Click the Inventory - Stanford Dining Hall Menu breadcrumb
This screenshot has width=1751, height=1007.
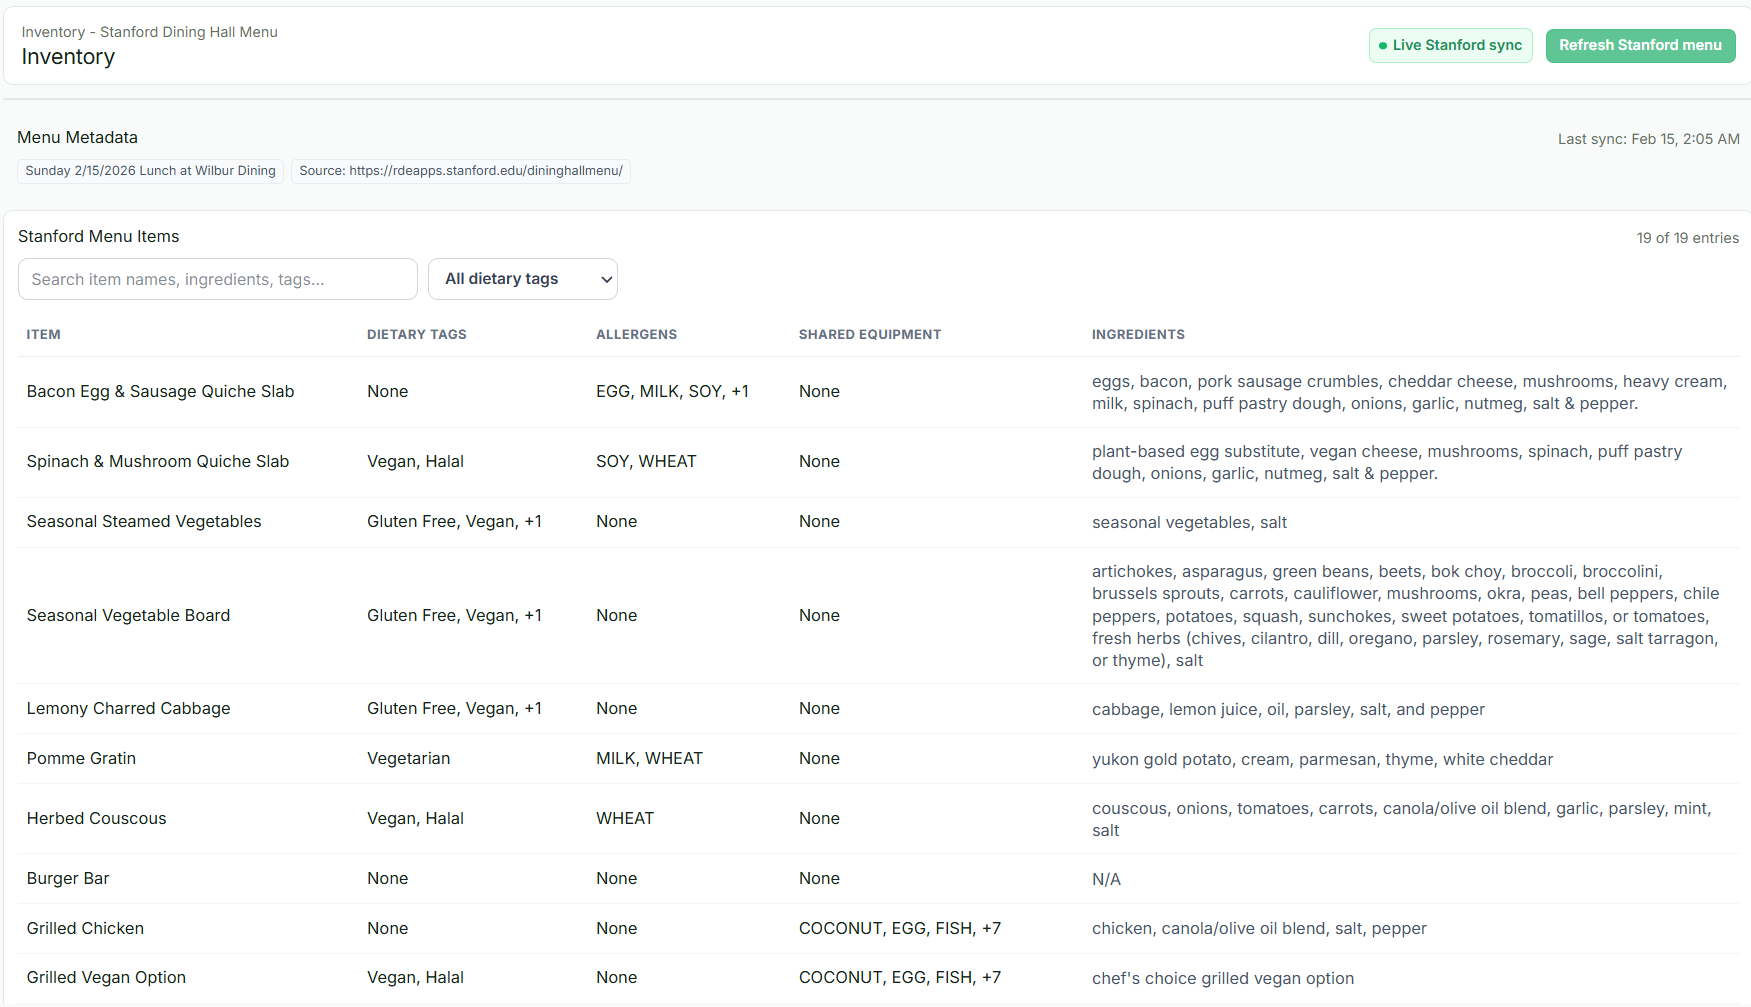[150, 32]
